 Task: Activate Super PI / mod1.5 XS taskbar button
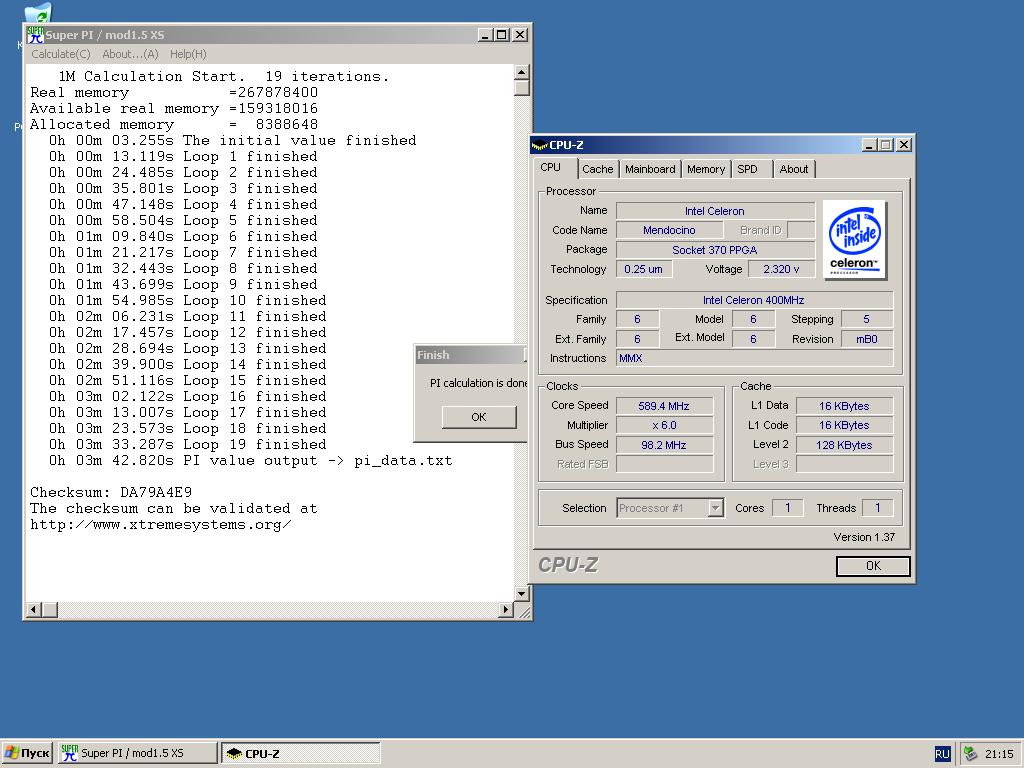coord(138,753)
